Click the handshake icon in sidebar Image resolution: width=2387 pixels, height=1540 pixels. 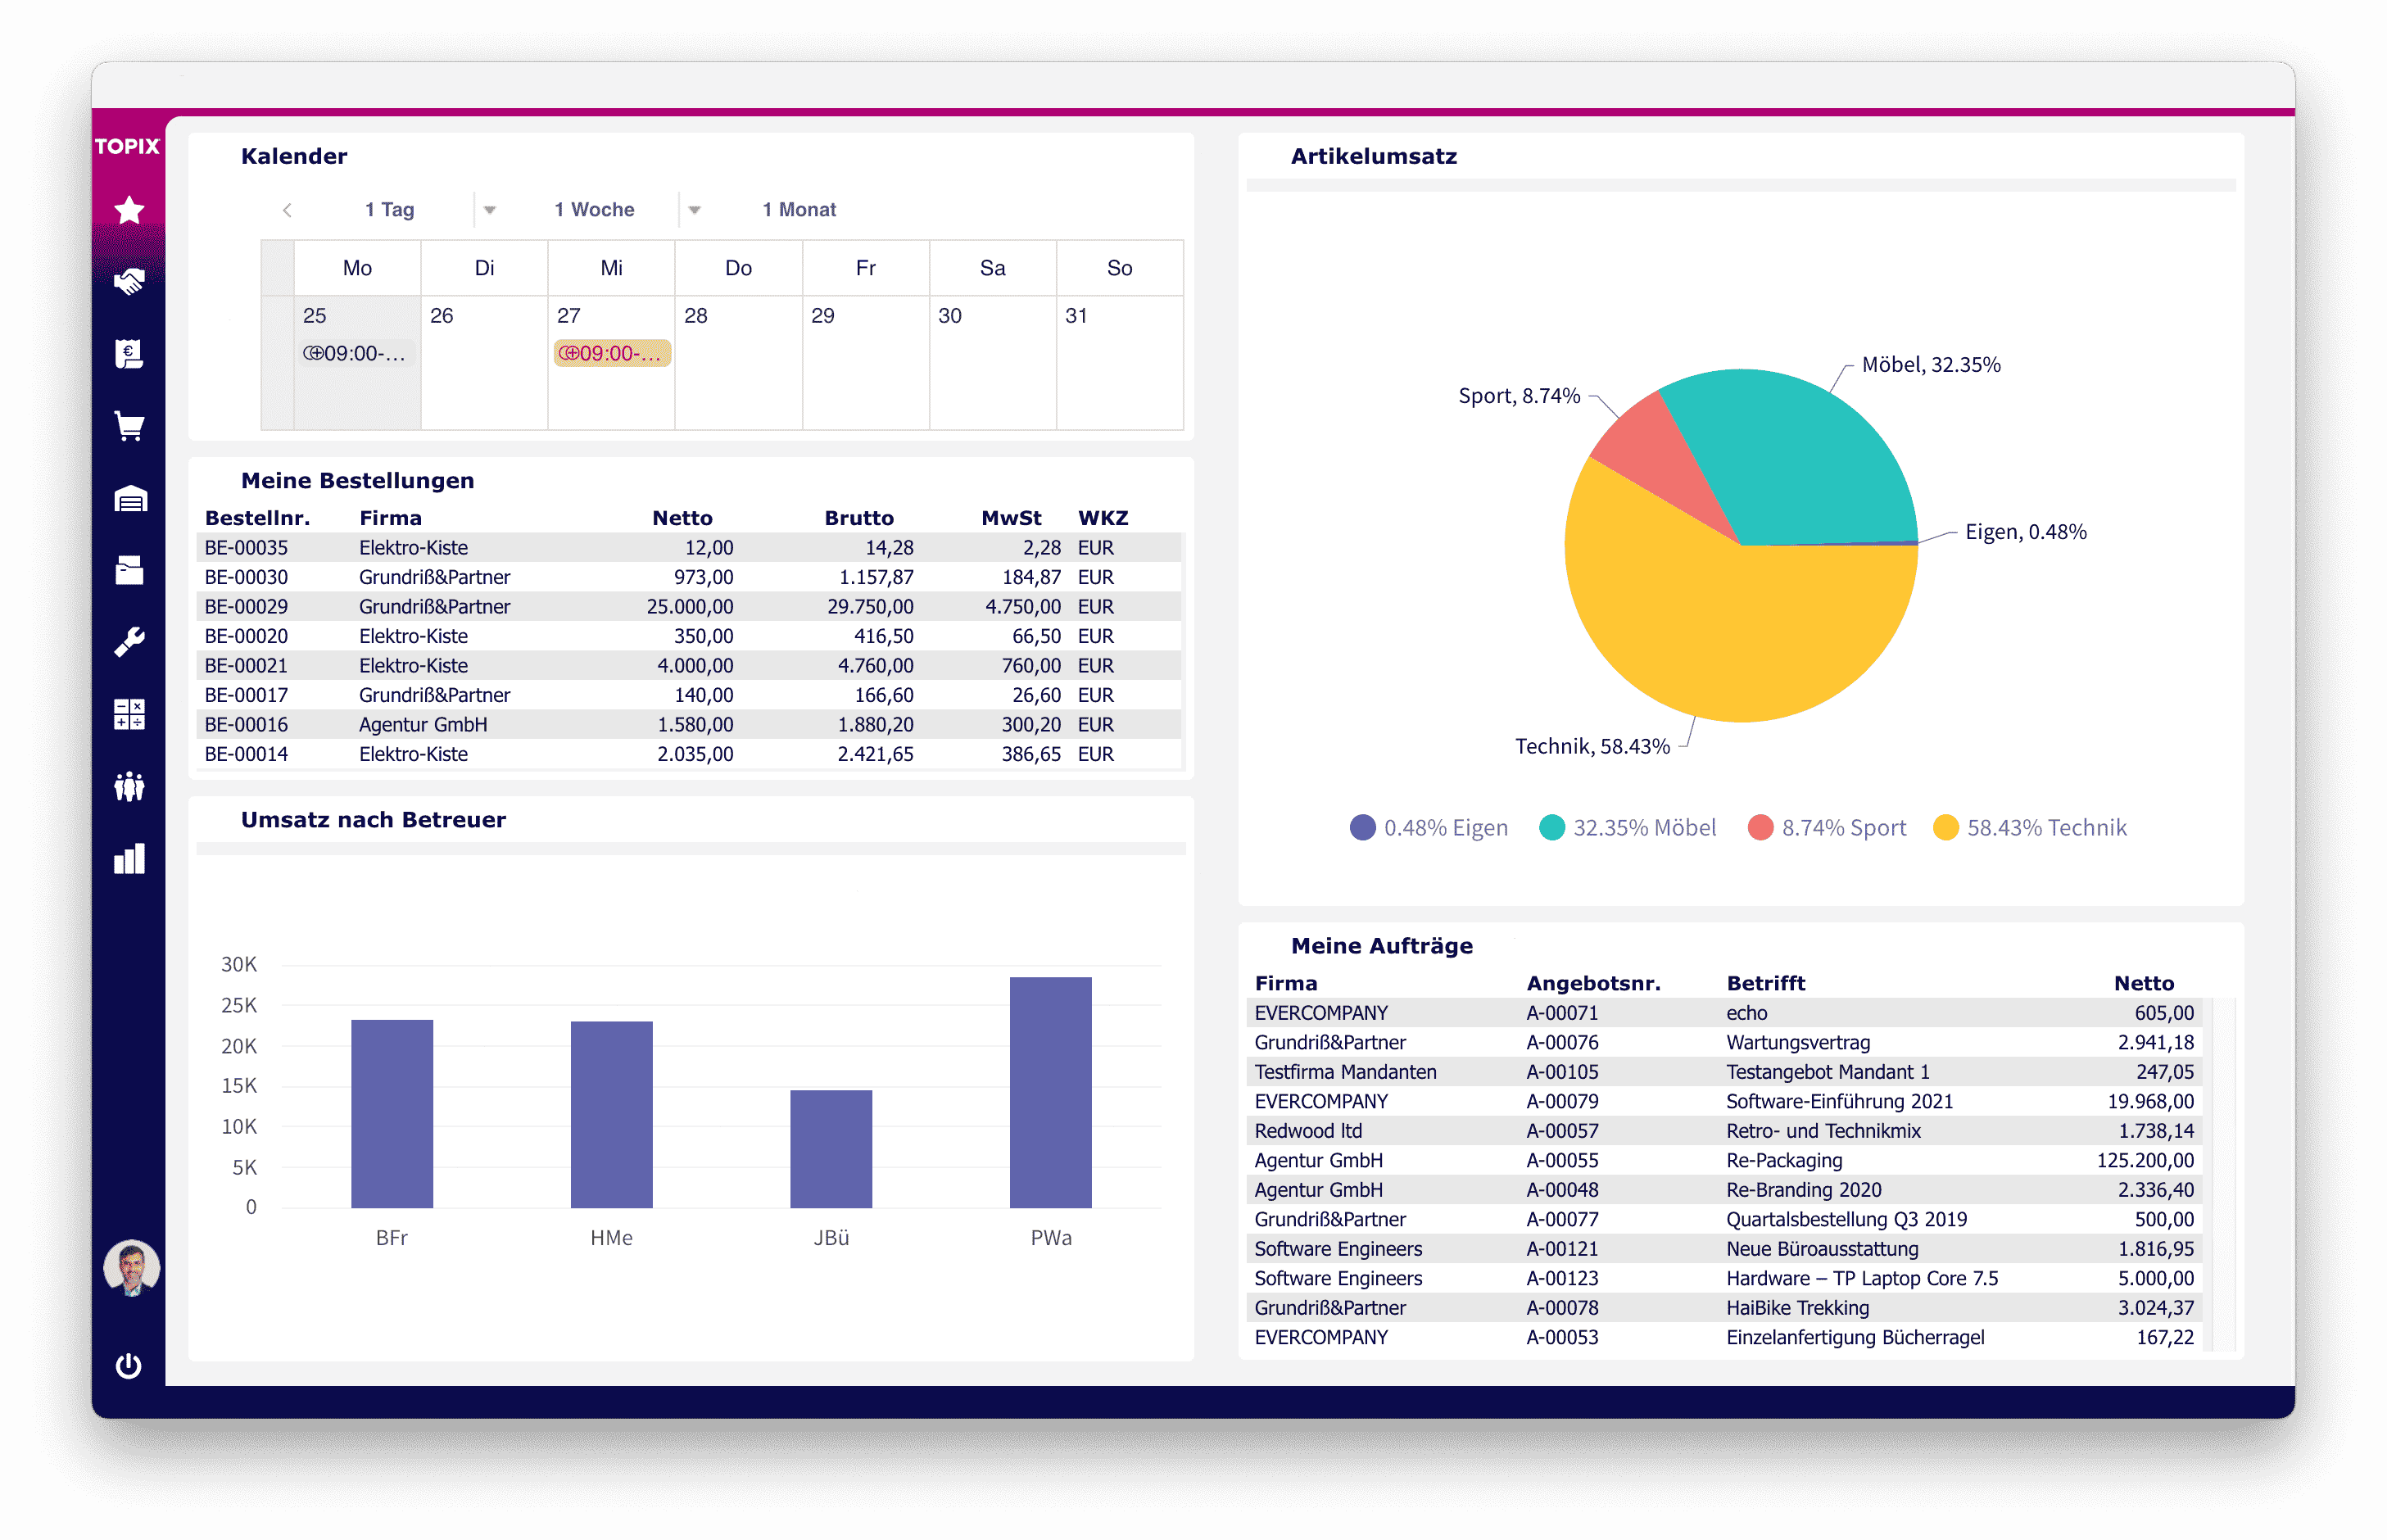pos(129,282)
